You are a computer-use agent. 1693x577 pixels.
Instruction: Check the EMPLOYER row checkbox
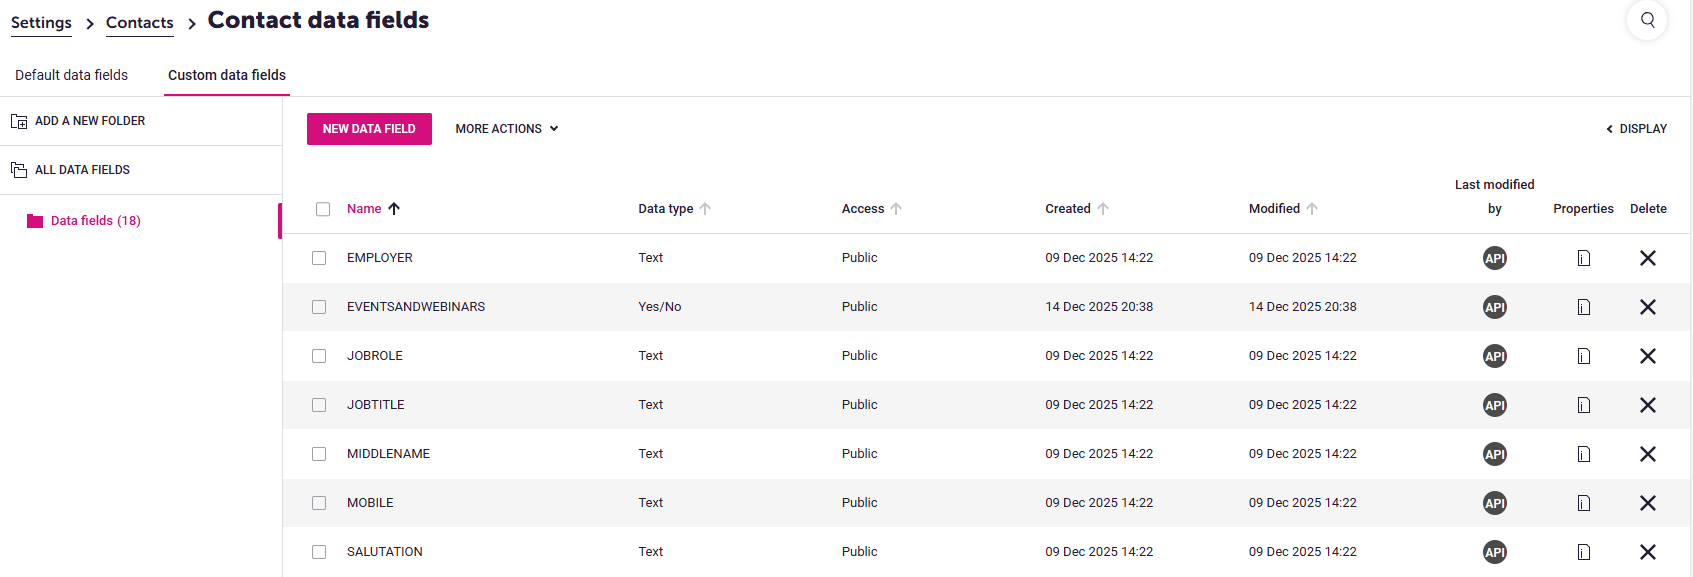click(319, 258)
